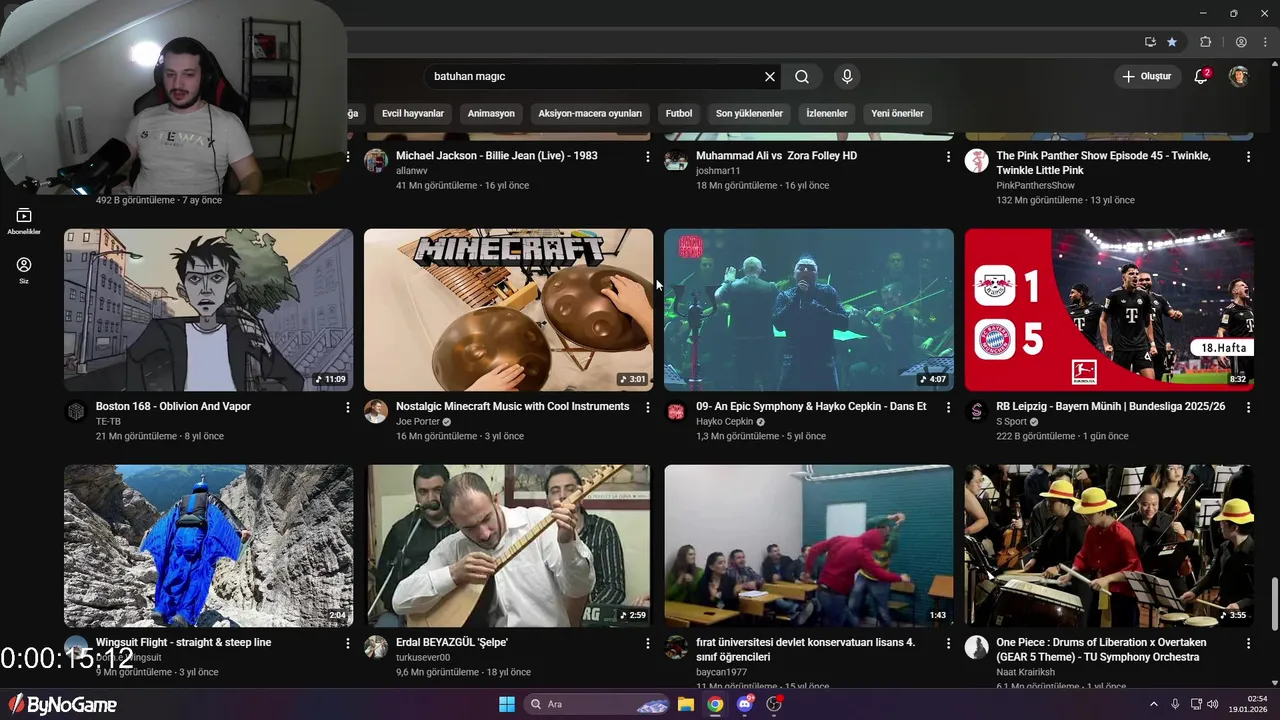The image size is (1280, 720).
Task: Play the Erdal BEYAZGÜL saz thumbnail
Action: (x=508, y=546)
